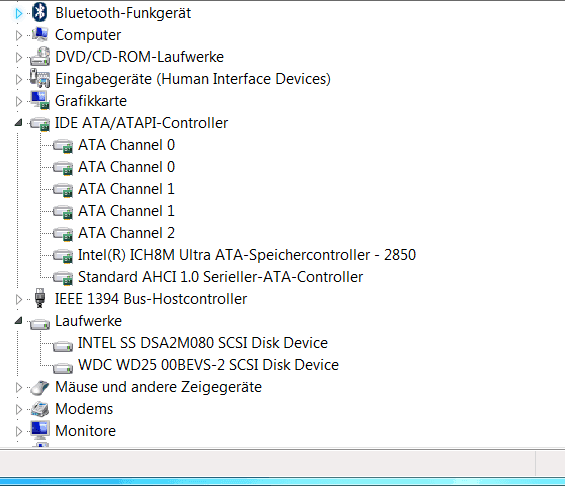Collapse the Laufwerke node
This screenshot has width=565, height=486.
[x=18, y=321]
